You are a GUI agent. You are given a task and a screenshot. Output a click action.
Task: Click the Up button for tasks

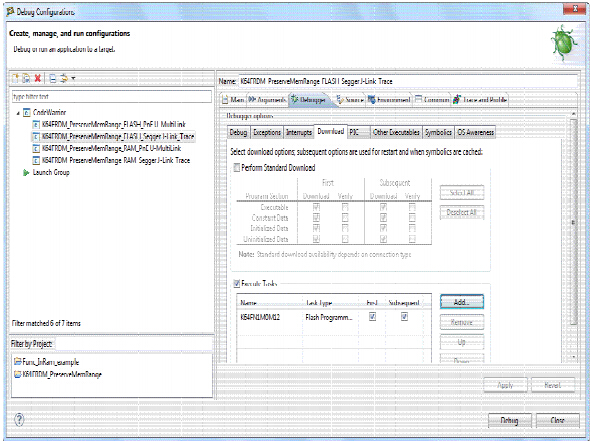click(462, 342)
